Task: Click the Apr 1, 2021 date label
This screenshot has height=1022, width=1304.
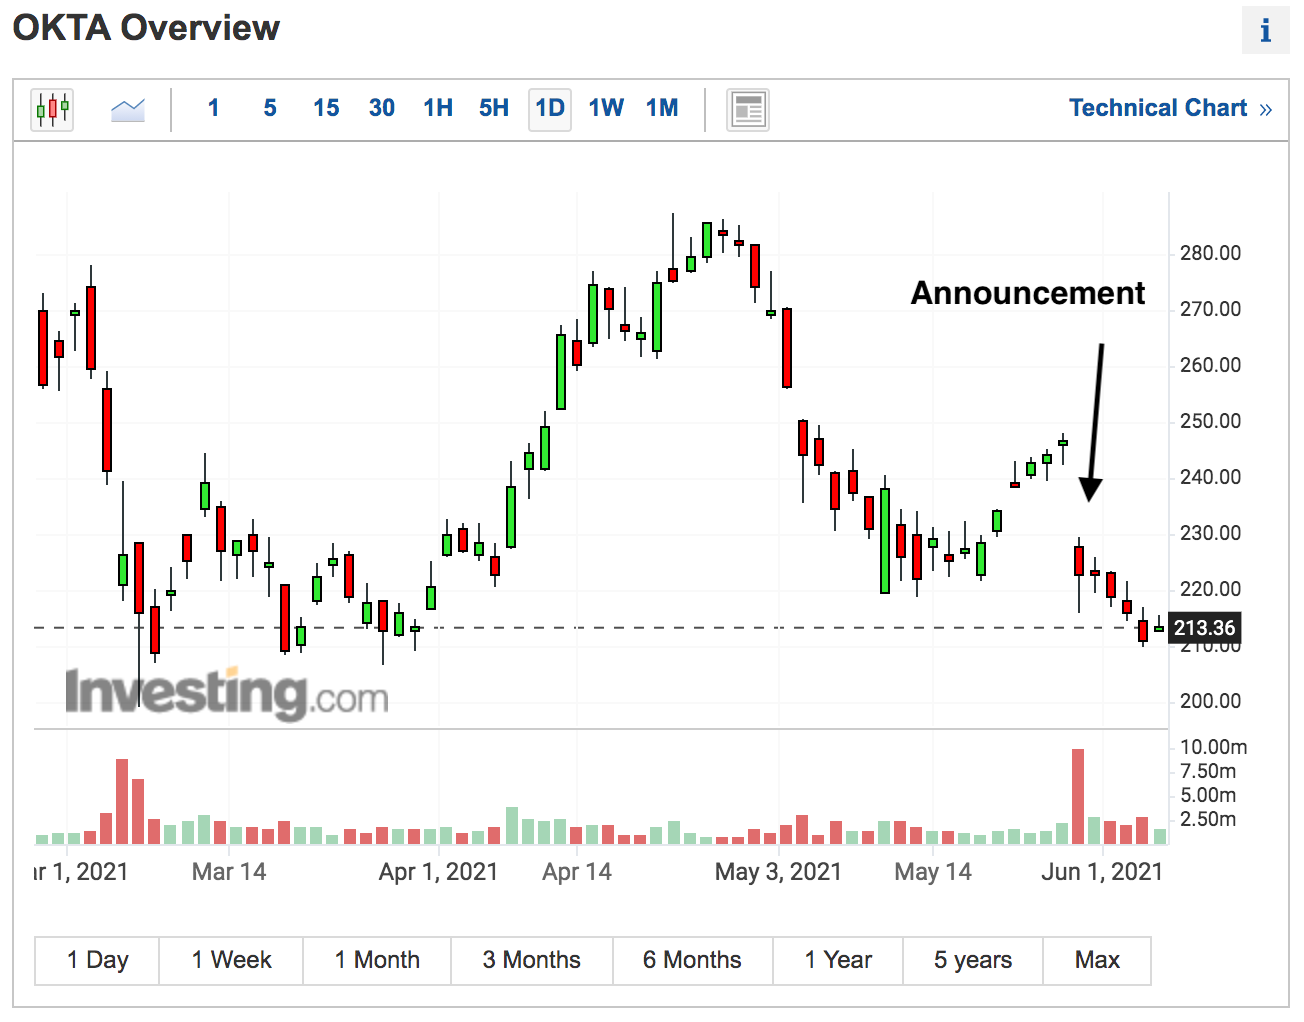Action: click(438, 872)
